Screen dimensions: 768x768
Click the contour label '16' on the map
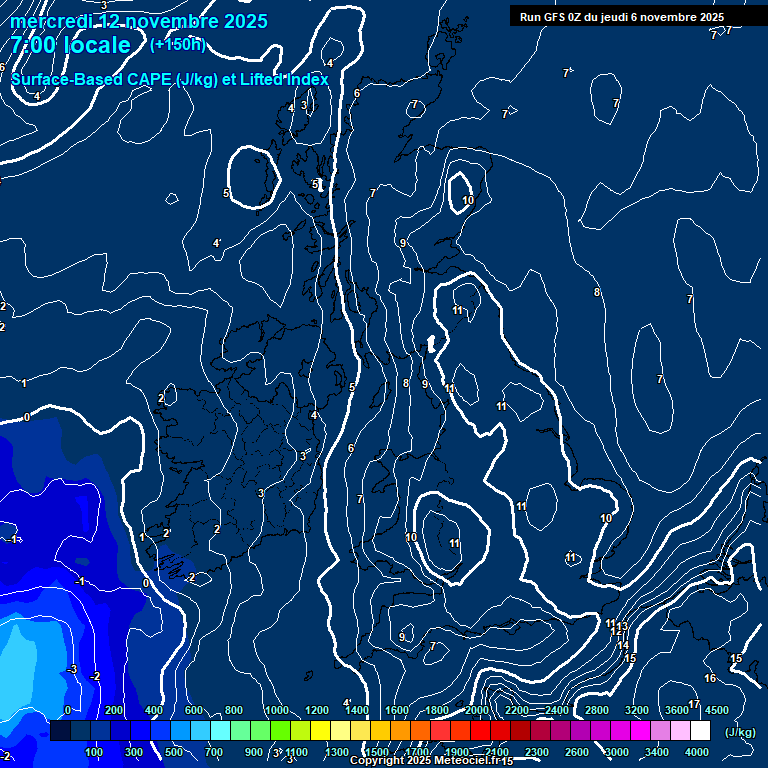710,679
